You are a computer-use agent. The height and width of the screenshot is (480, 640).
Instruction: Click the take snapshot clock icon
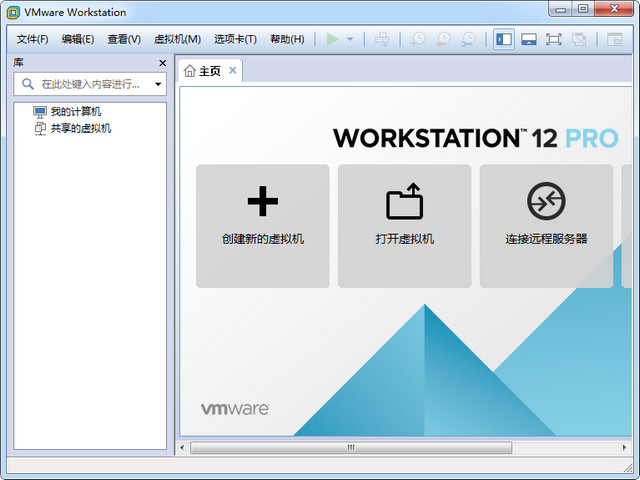coord(417,39)
